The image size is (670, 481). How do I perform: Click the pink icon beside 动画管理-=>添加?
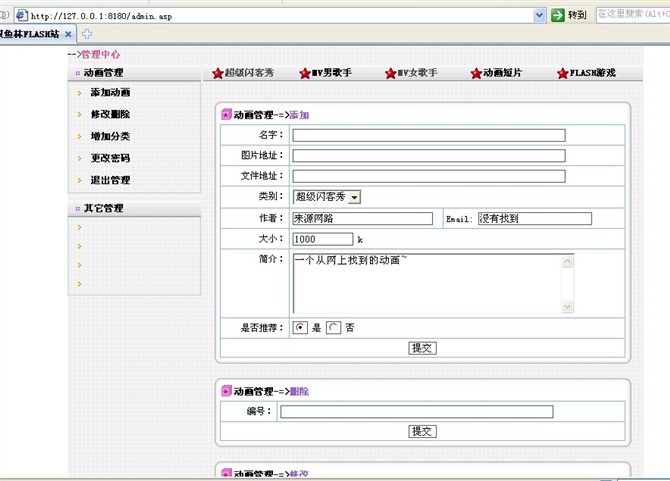pos(226,114)
